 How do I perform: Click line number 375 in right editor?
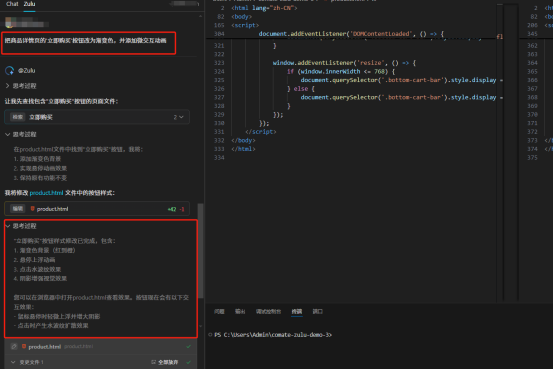point(532,158)
